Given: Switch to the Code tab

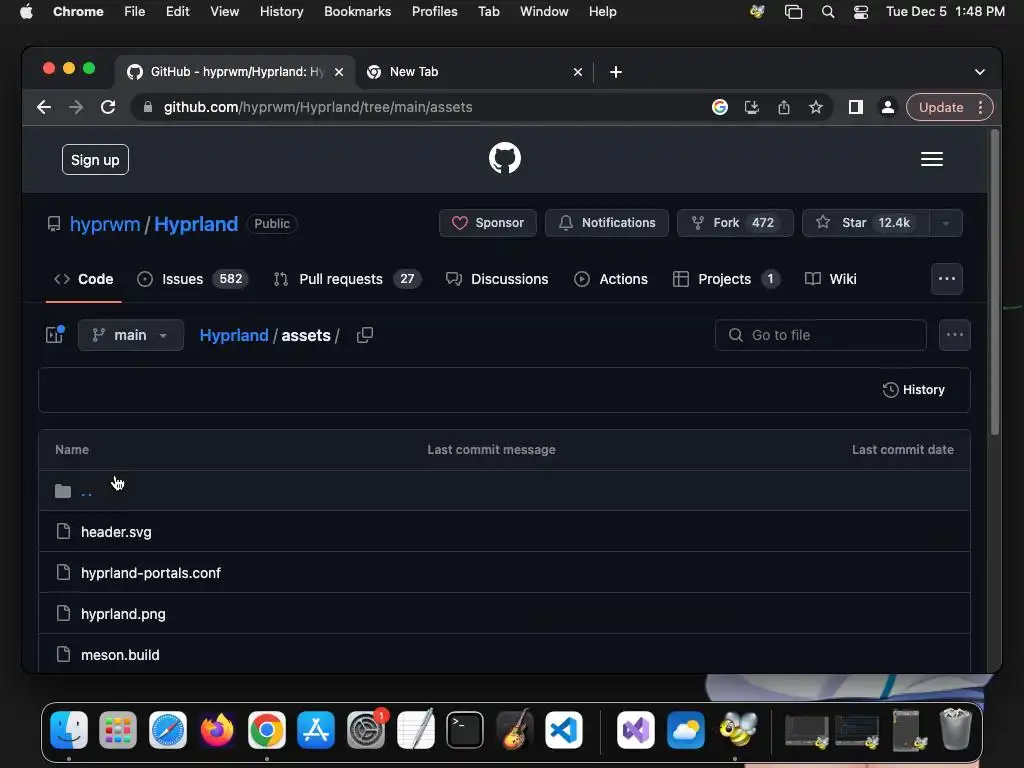Looking at the screenshot, I should (x=84, y=279).
